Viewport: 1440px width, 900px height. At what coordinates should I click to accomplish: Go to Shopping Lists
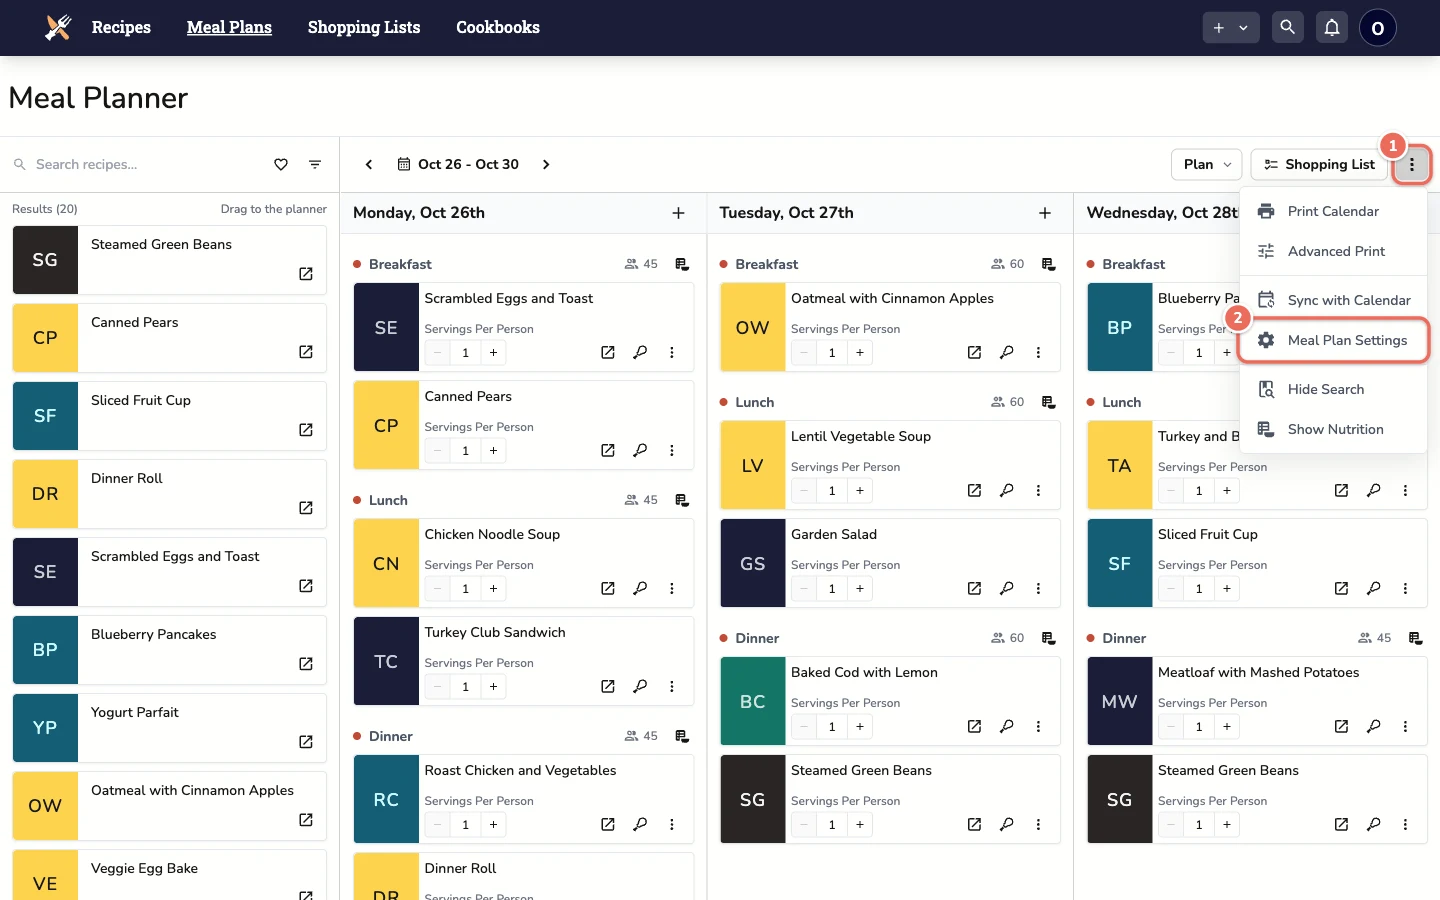tap(364, 27)
